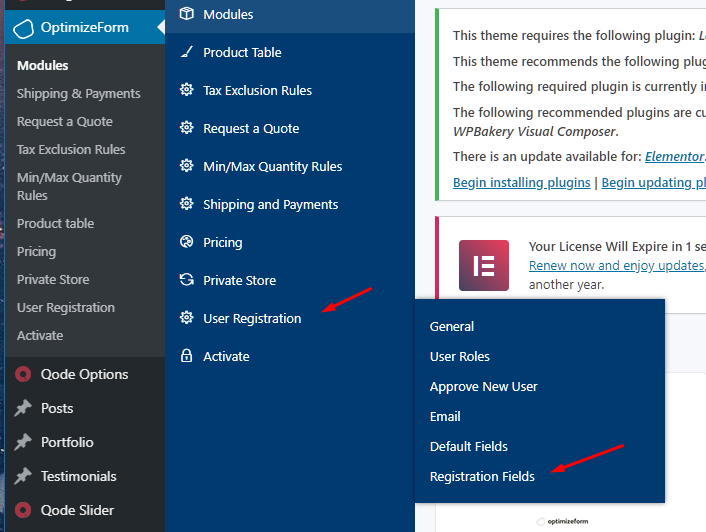Open Pricing in the sidebar submenu
The height and width of the screenshot is (532, 706).
click(36, 252)
